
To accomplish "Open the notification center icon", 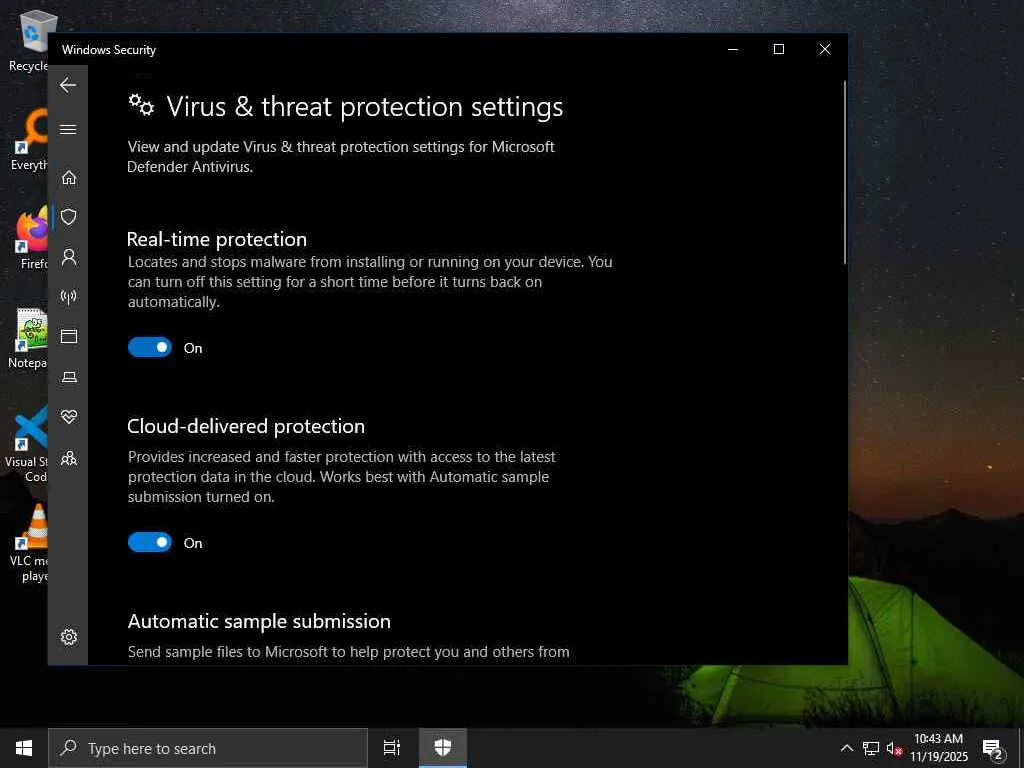I will 993,748.
